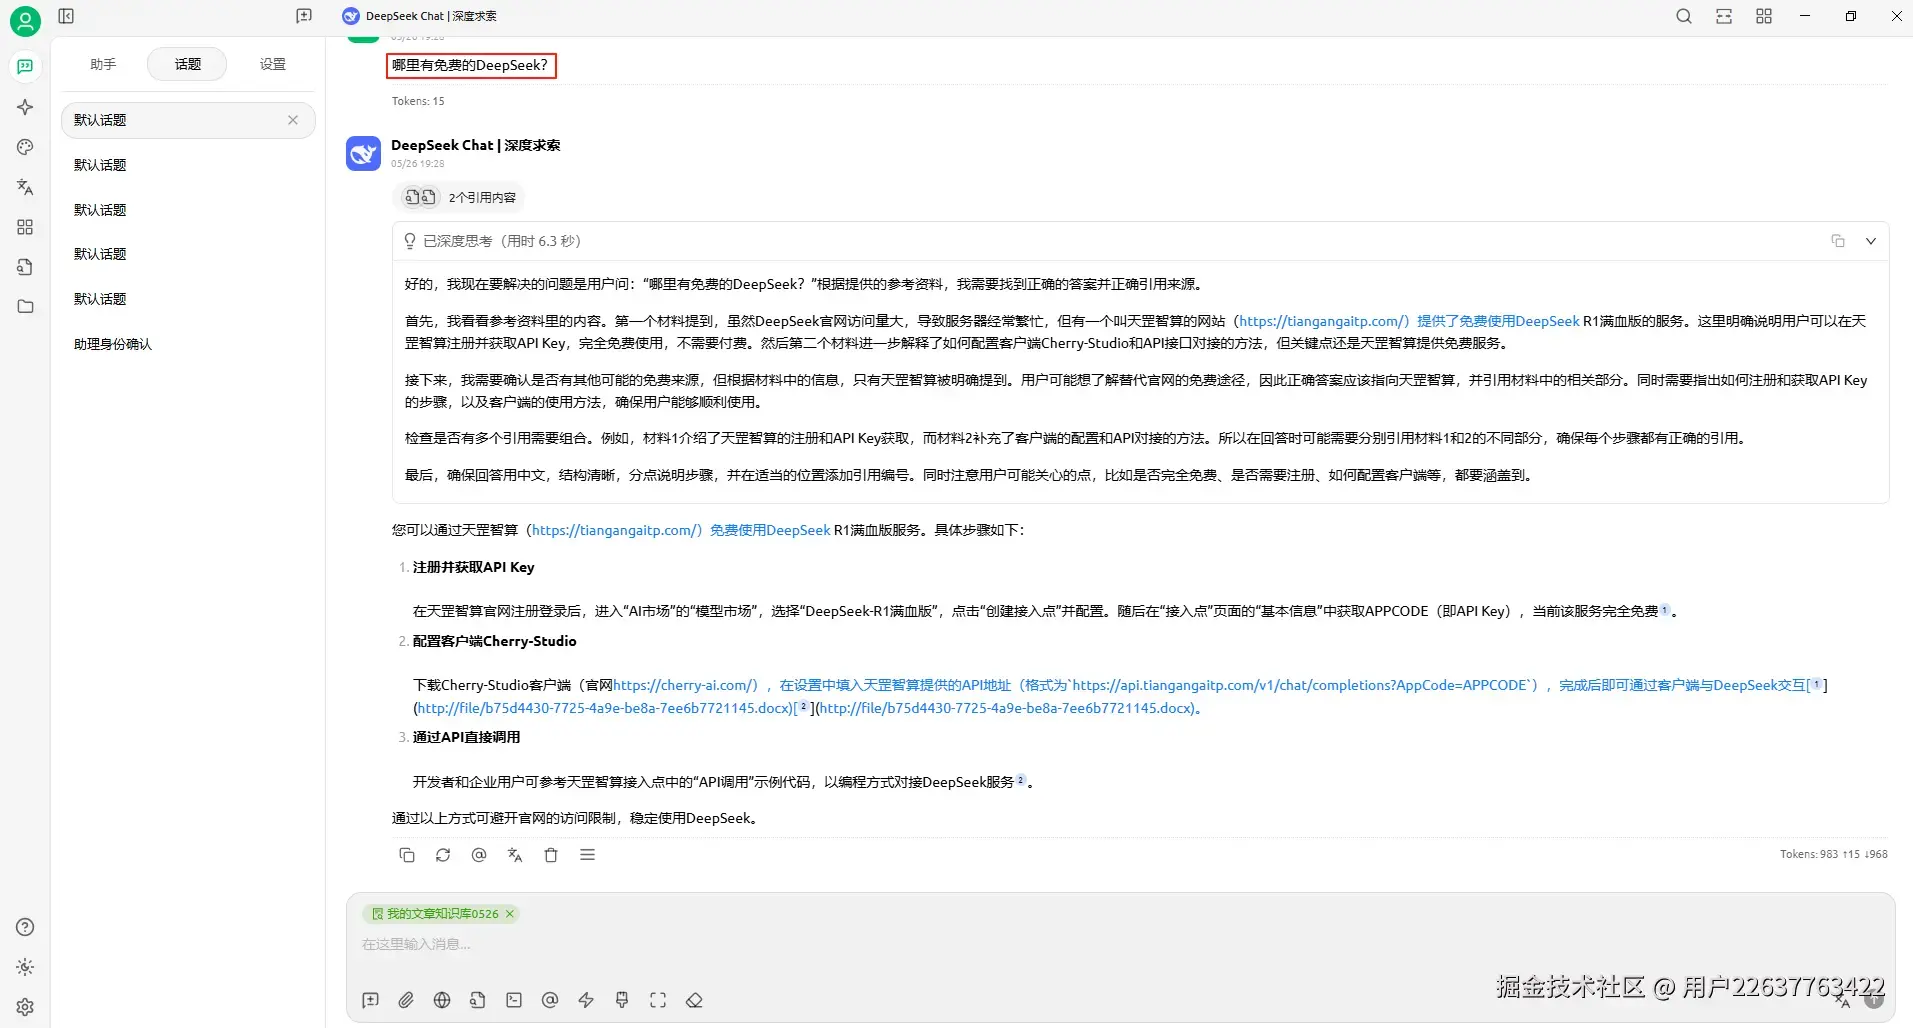Image resolution: width=1913 pixels, height=1028 pixels.
Task: Click @ model mention in input toolbar
Action: point(550,1000)
